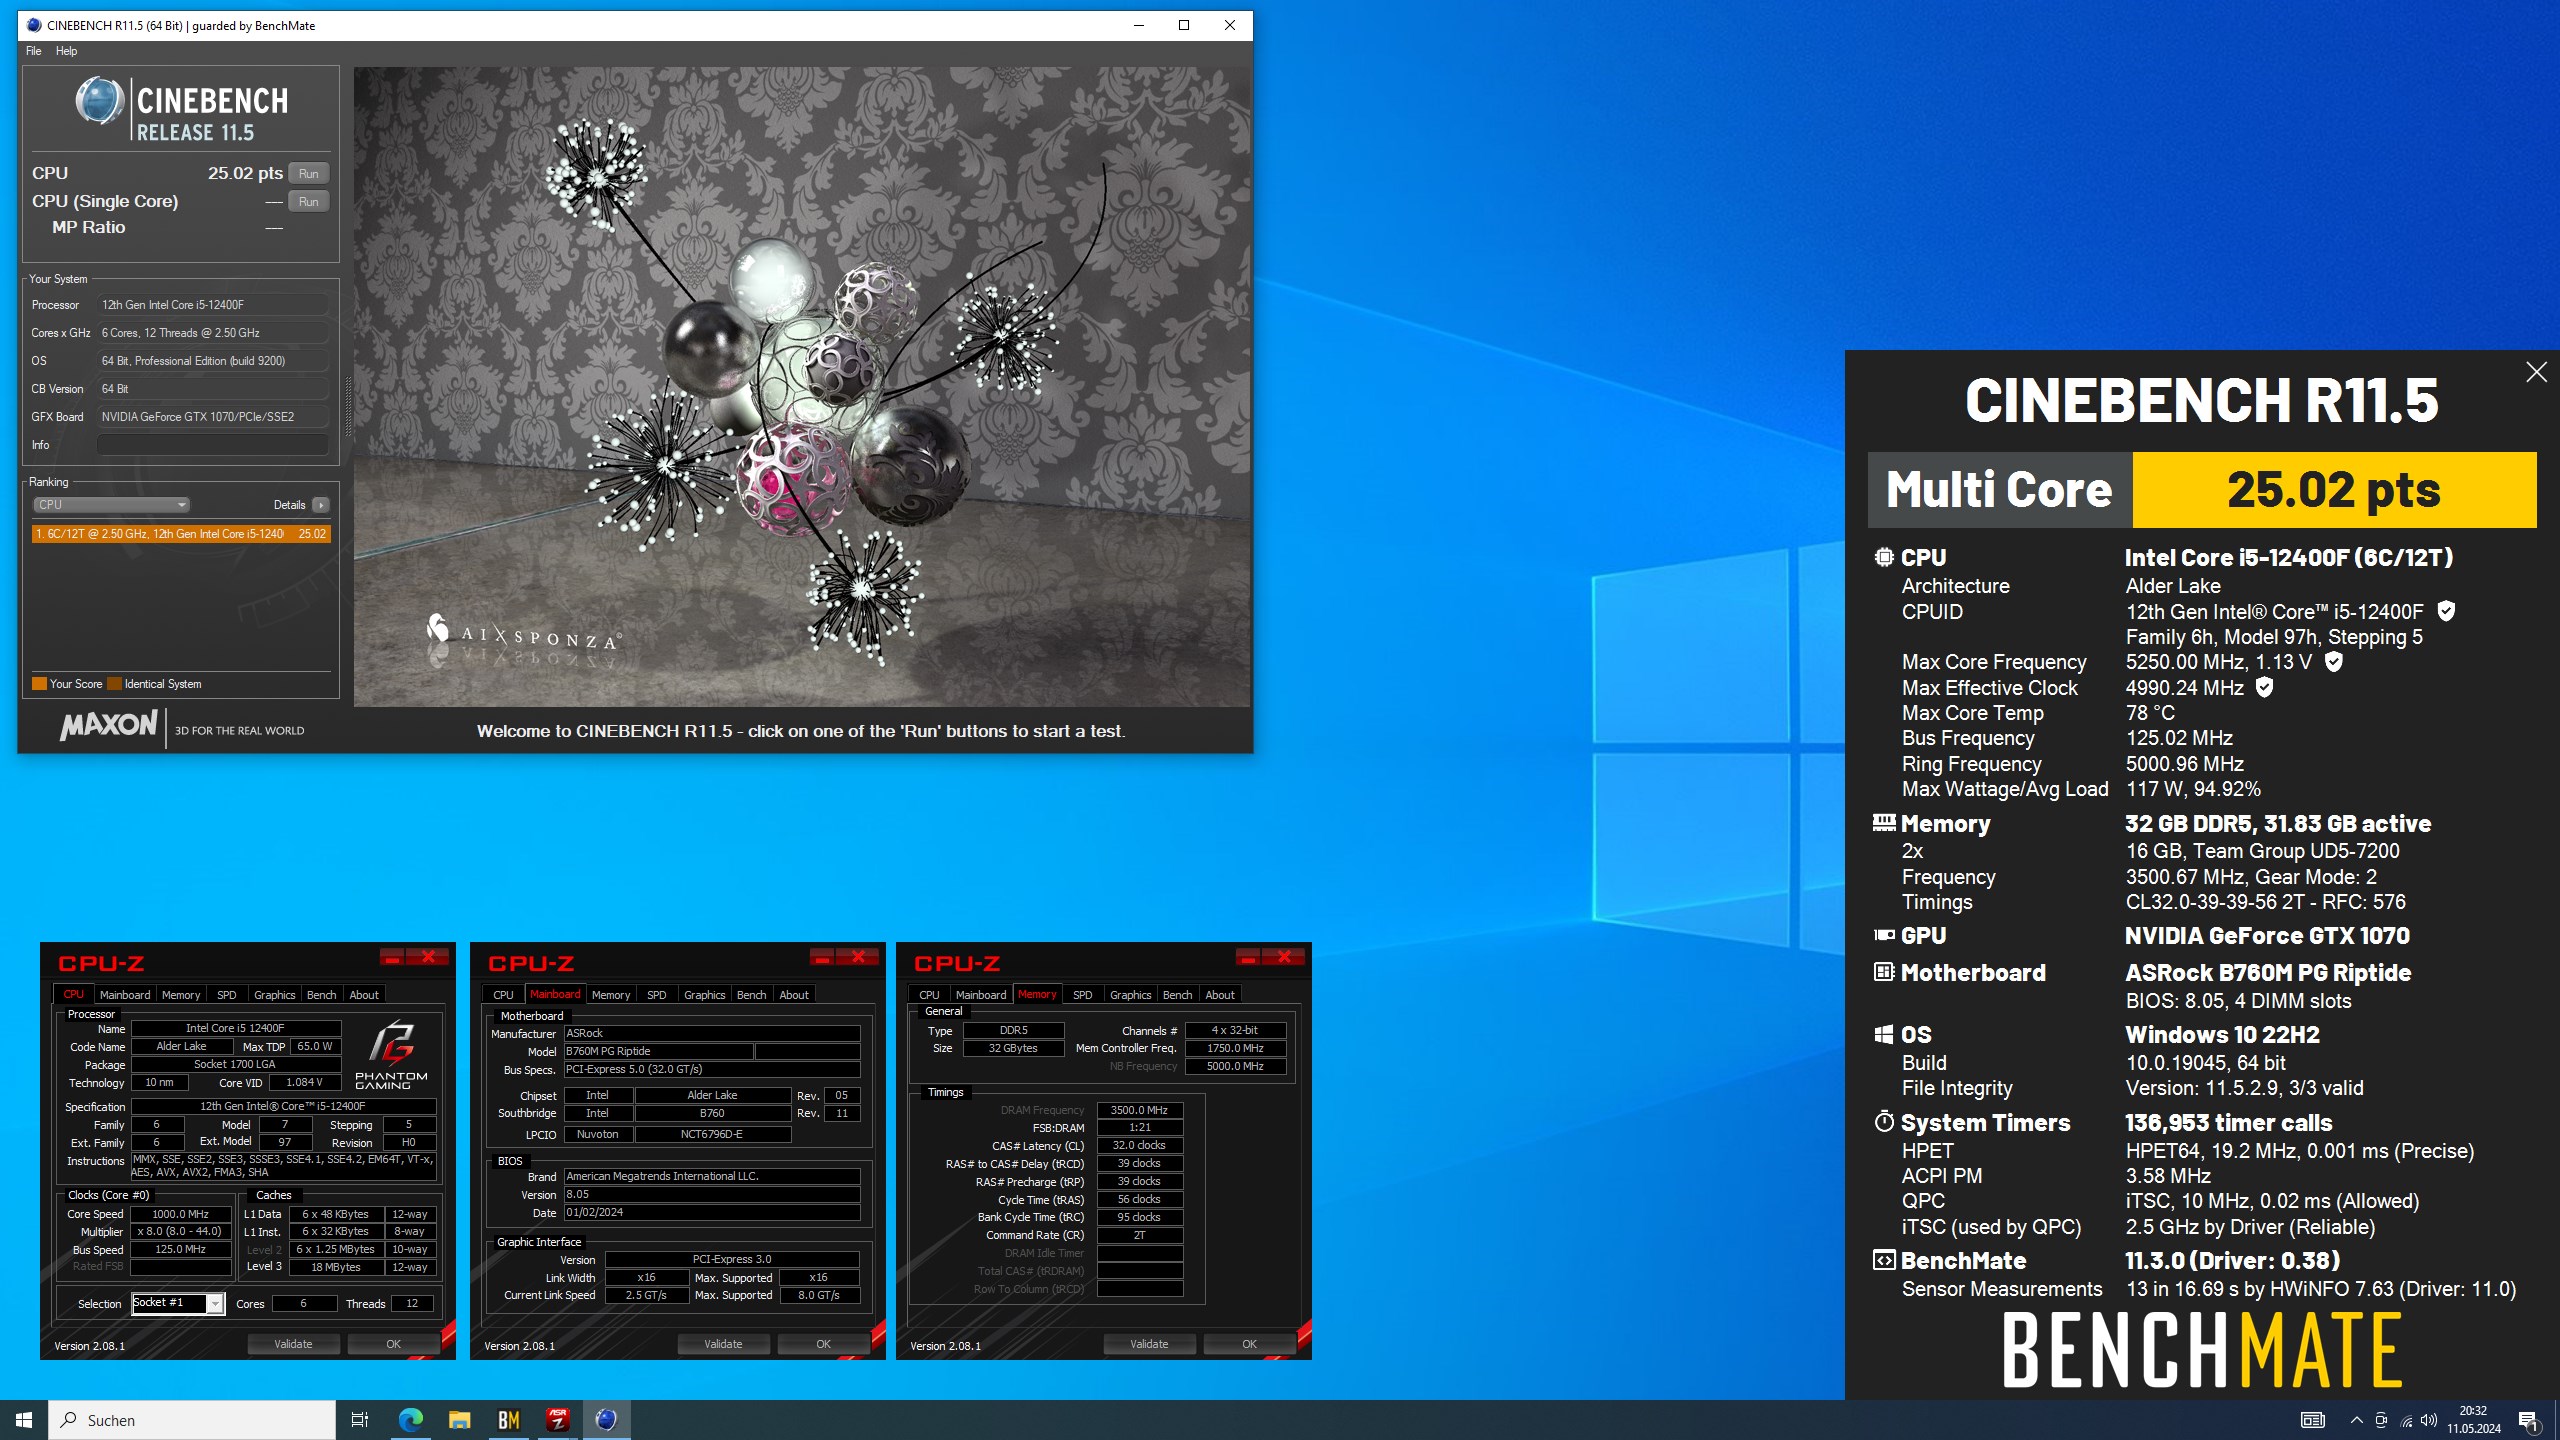Select the ranking row scoring 25.02
The image size is (2560, 1440).
(x=180, y=534)
